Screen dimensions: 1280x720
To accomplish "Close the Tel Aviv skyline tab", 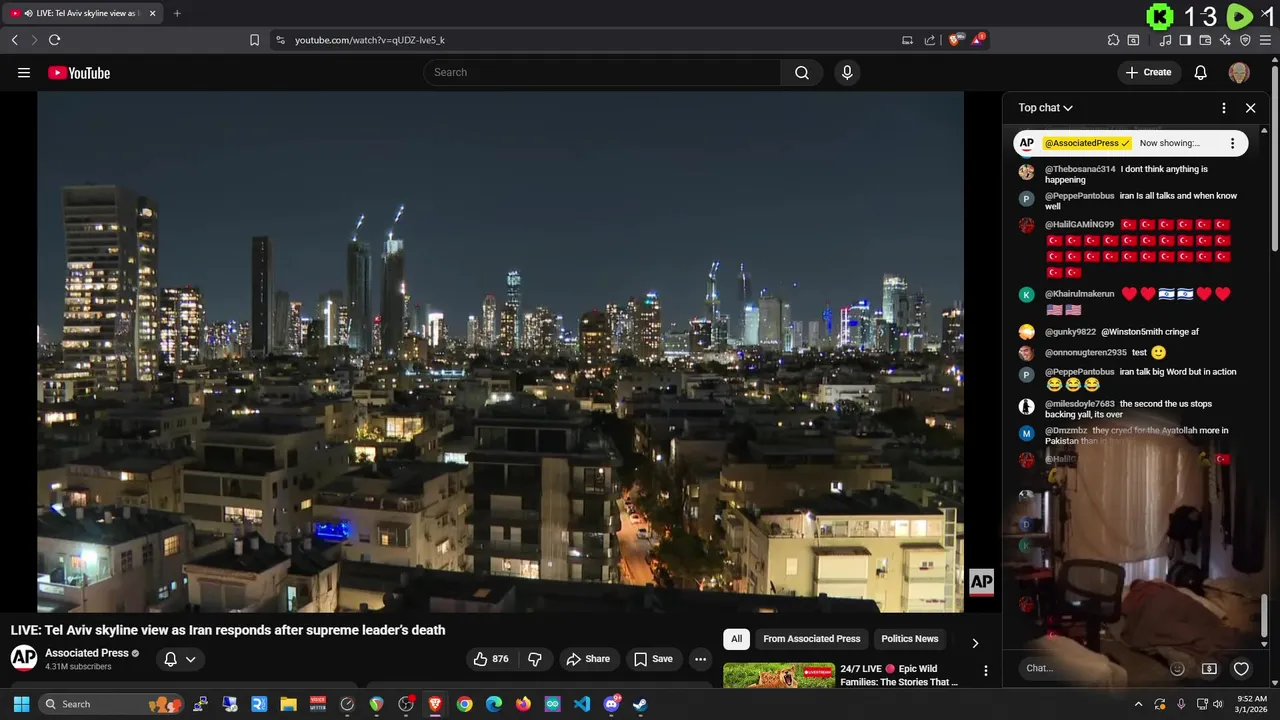I will pyautogui.click(x=154, y=13).
